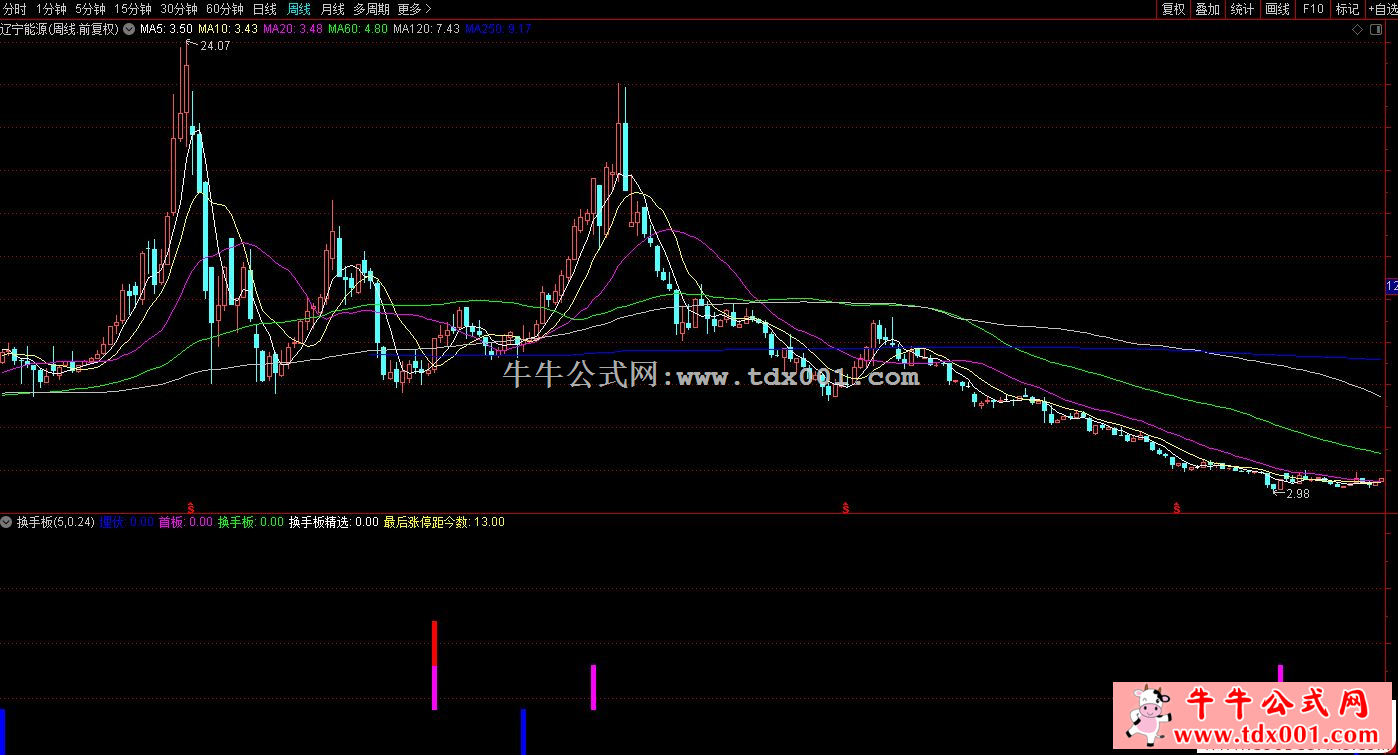Click the diamond icon at chart corner
The height and width of the screenshot is (755, 1398).
point(1356,29)
